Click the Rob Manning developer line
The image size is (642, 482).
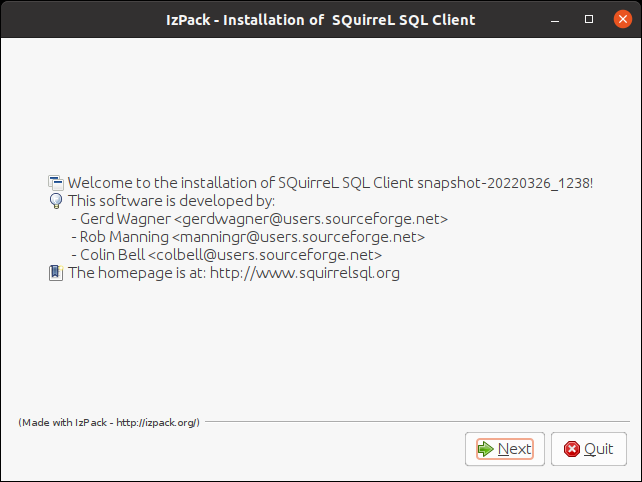[x=248, y=237]
